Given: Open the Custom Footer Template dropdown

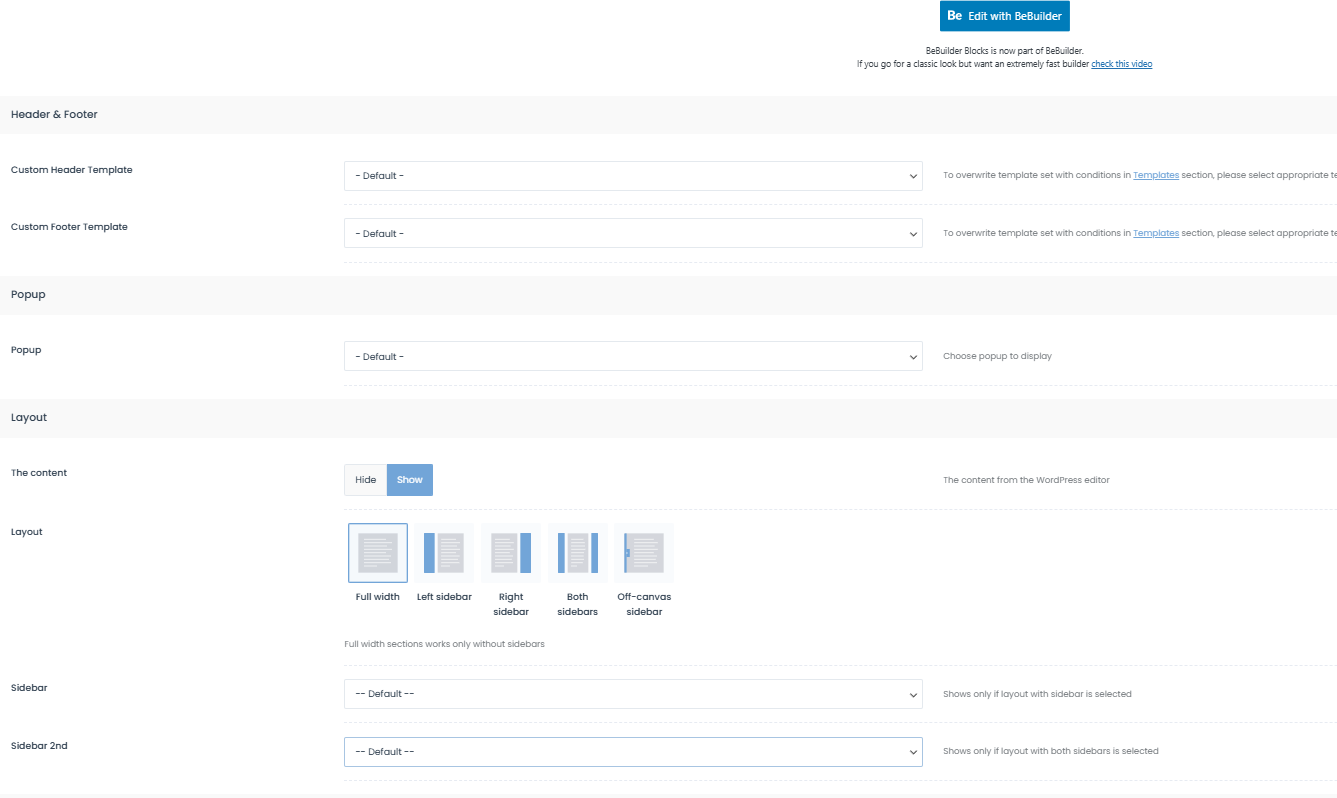Looking at the screenshot, I should click(633, 233).
